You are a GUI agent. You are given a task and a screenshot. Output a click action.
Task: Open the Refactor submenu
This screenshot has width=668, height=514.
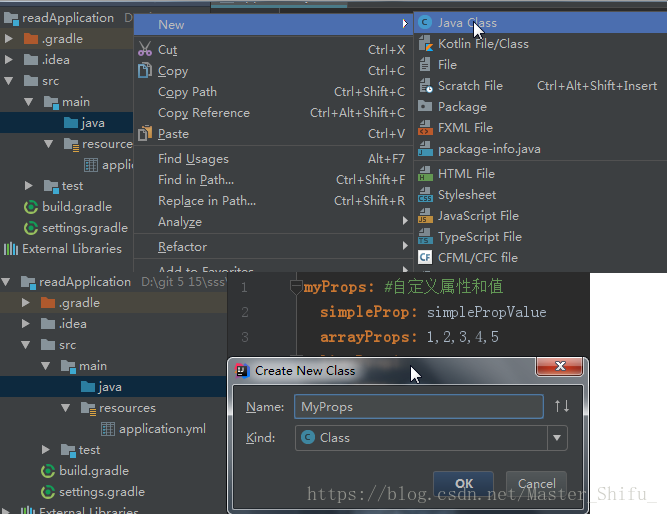click(x=274, y=247)
